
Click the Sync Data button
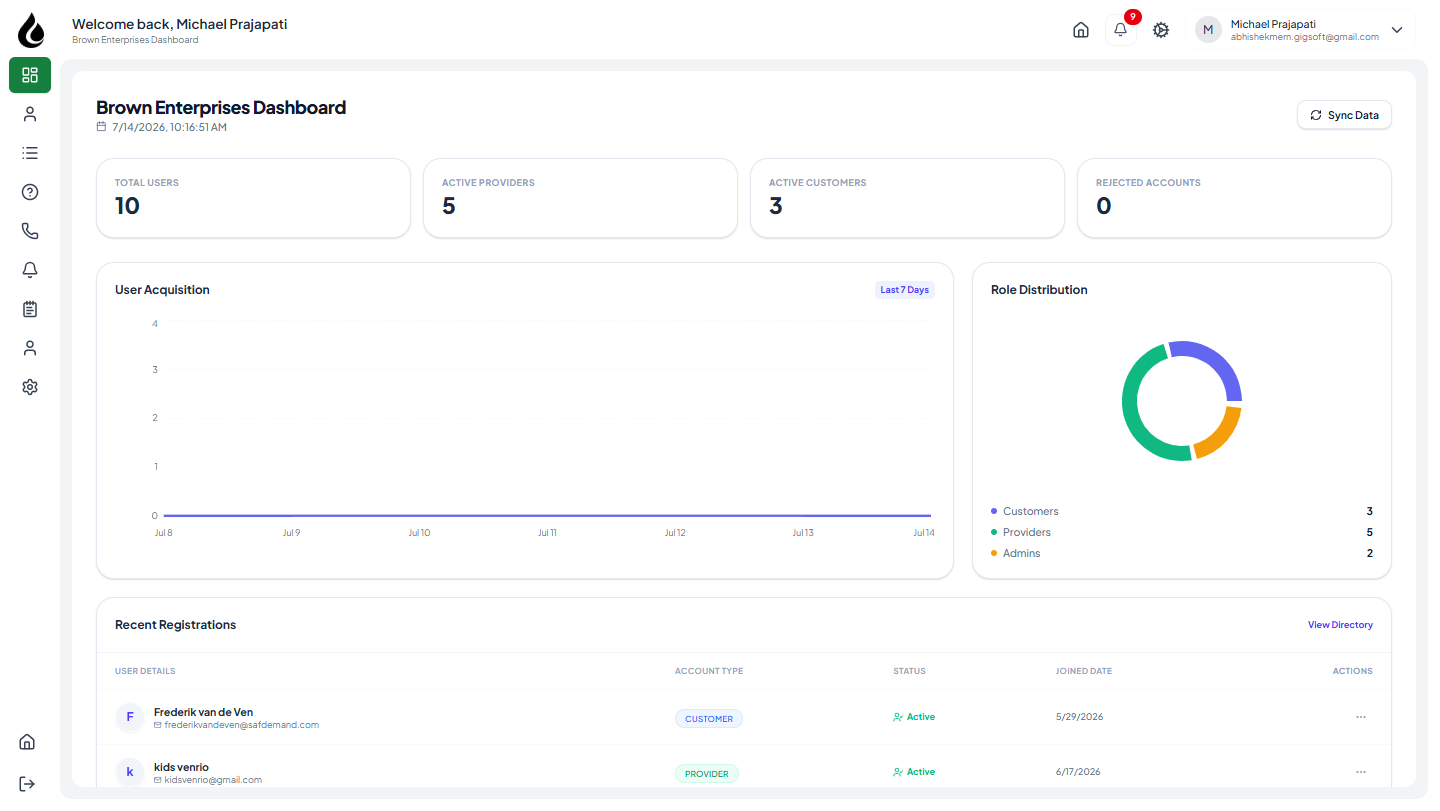tap(1344, 115)
